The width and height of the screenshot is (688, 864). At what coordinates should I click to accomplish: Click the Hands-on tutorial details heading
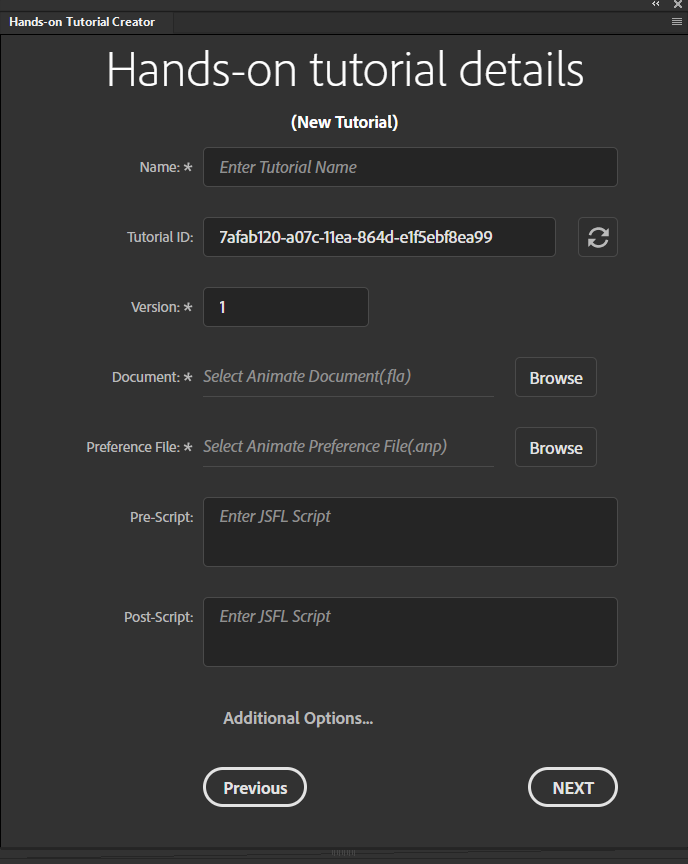[345, 70]
